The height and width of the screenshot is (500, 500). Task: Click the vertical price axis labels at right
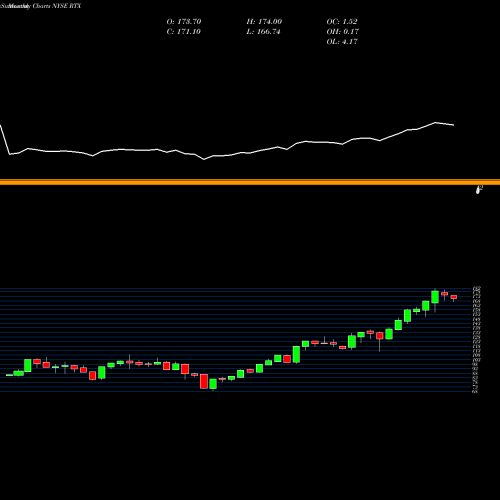click(x=477, y=339)
